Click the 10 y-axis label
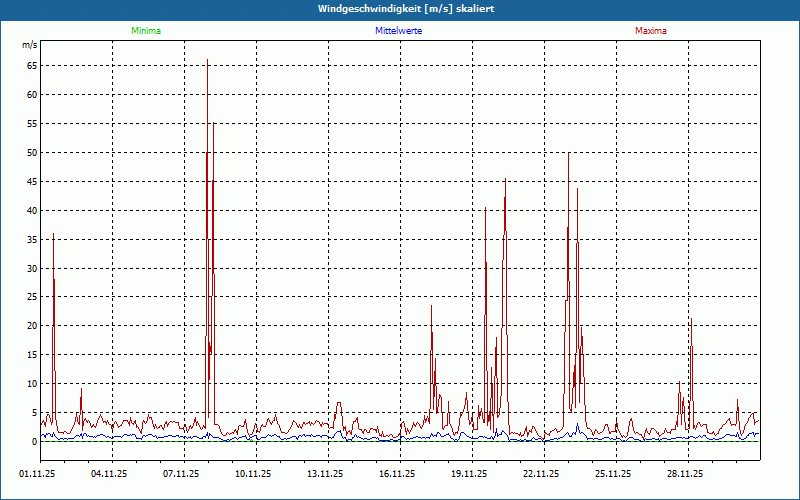This screenshot has width=800, height=500. (x=33, y=384)
